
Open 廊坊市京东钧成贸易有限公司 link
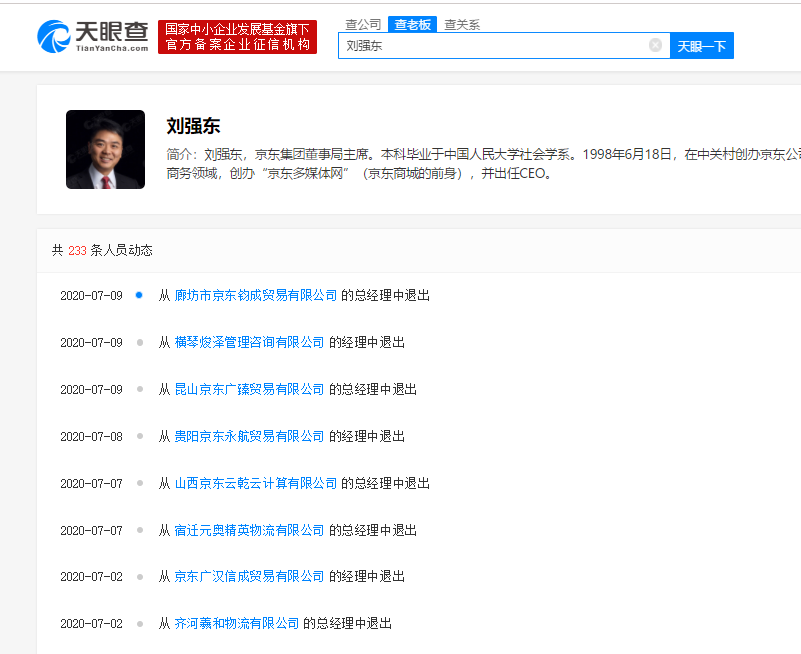[x=256, y=295]
